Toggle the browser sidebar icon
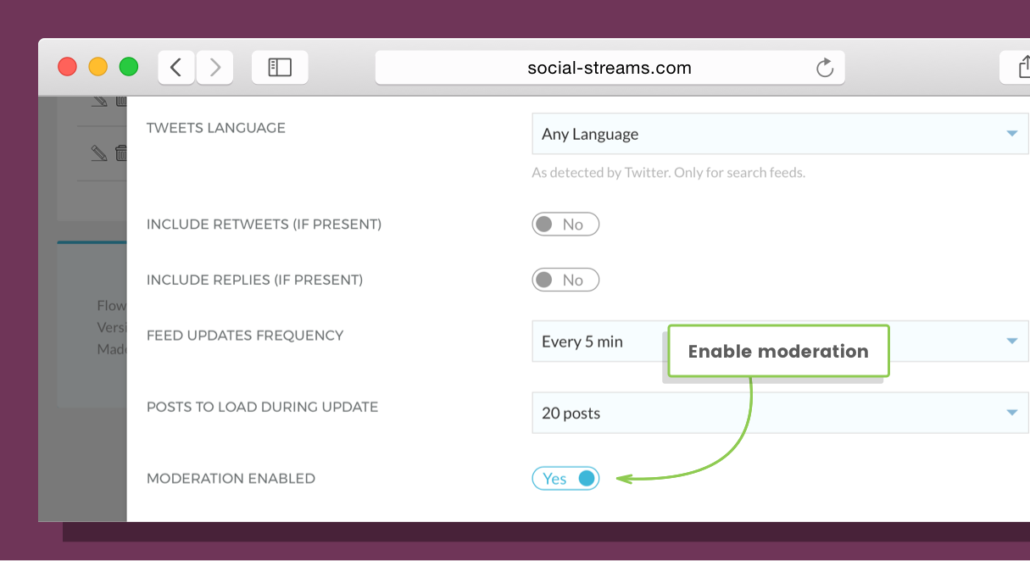1030x561 pixels. (280, 67)
